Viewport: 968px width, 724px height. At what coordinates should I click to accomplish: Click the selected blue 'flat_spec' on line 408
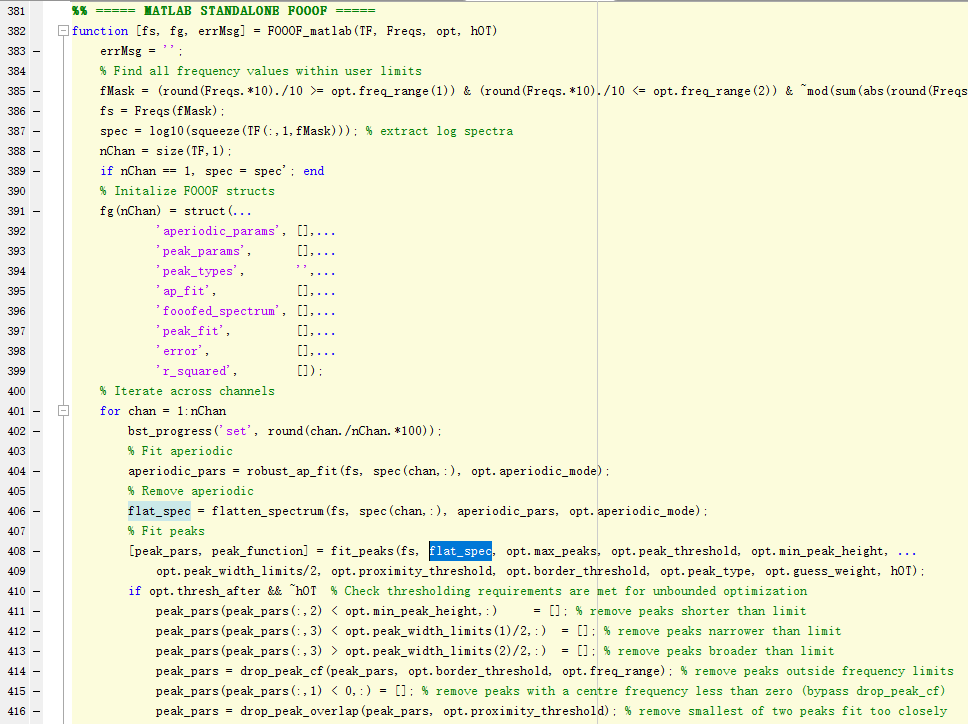461,551
